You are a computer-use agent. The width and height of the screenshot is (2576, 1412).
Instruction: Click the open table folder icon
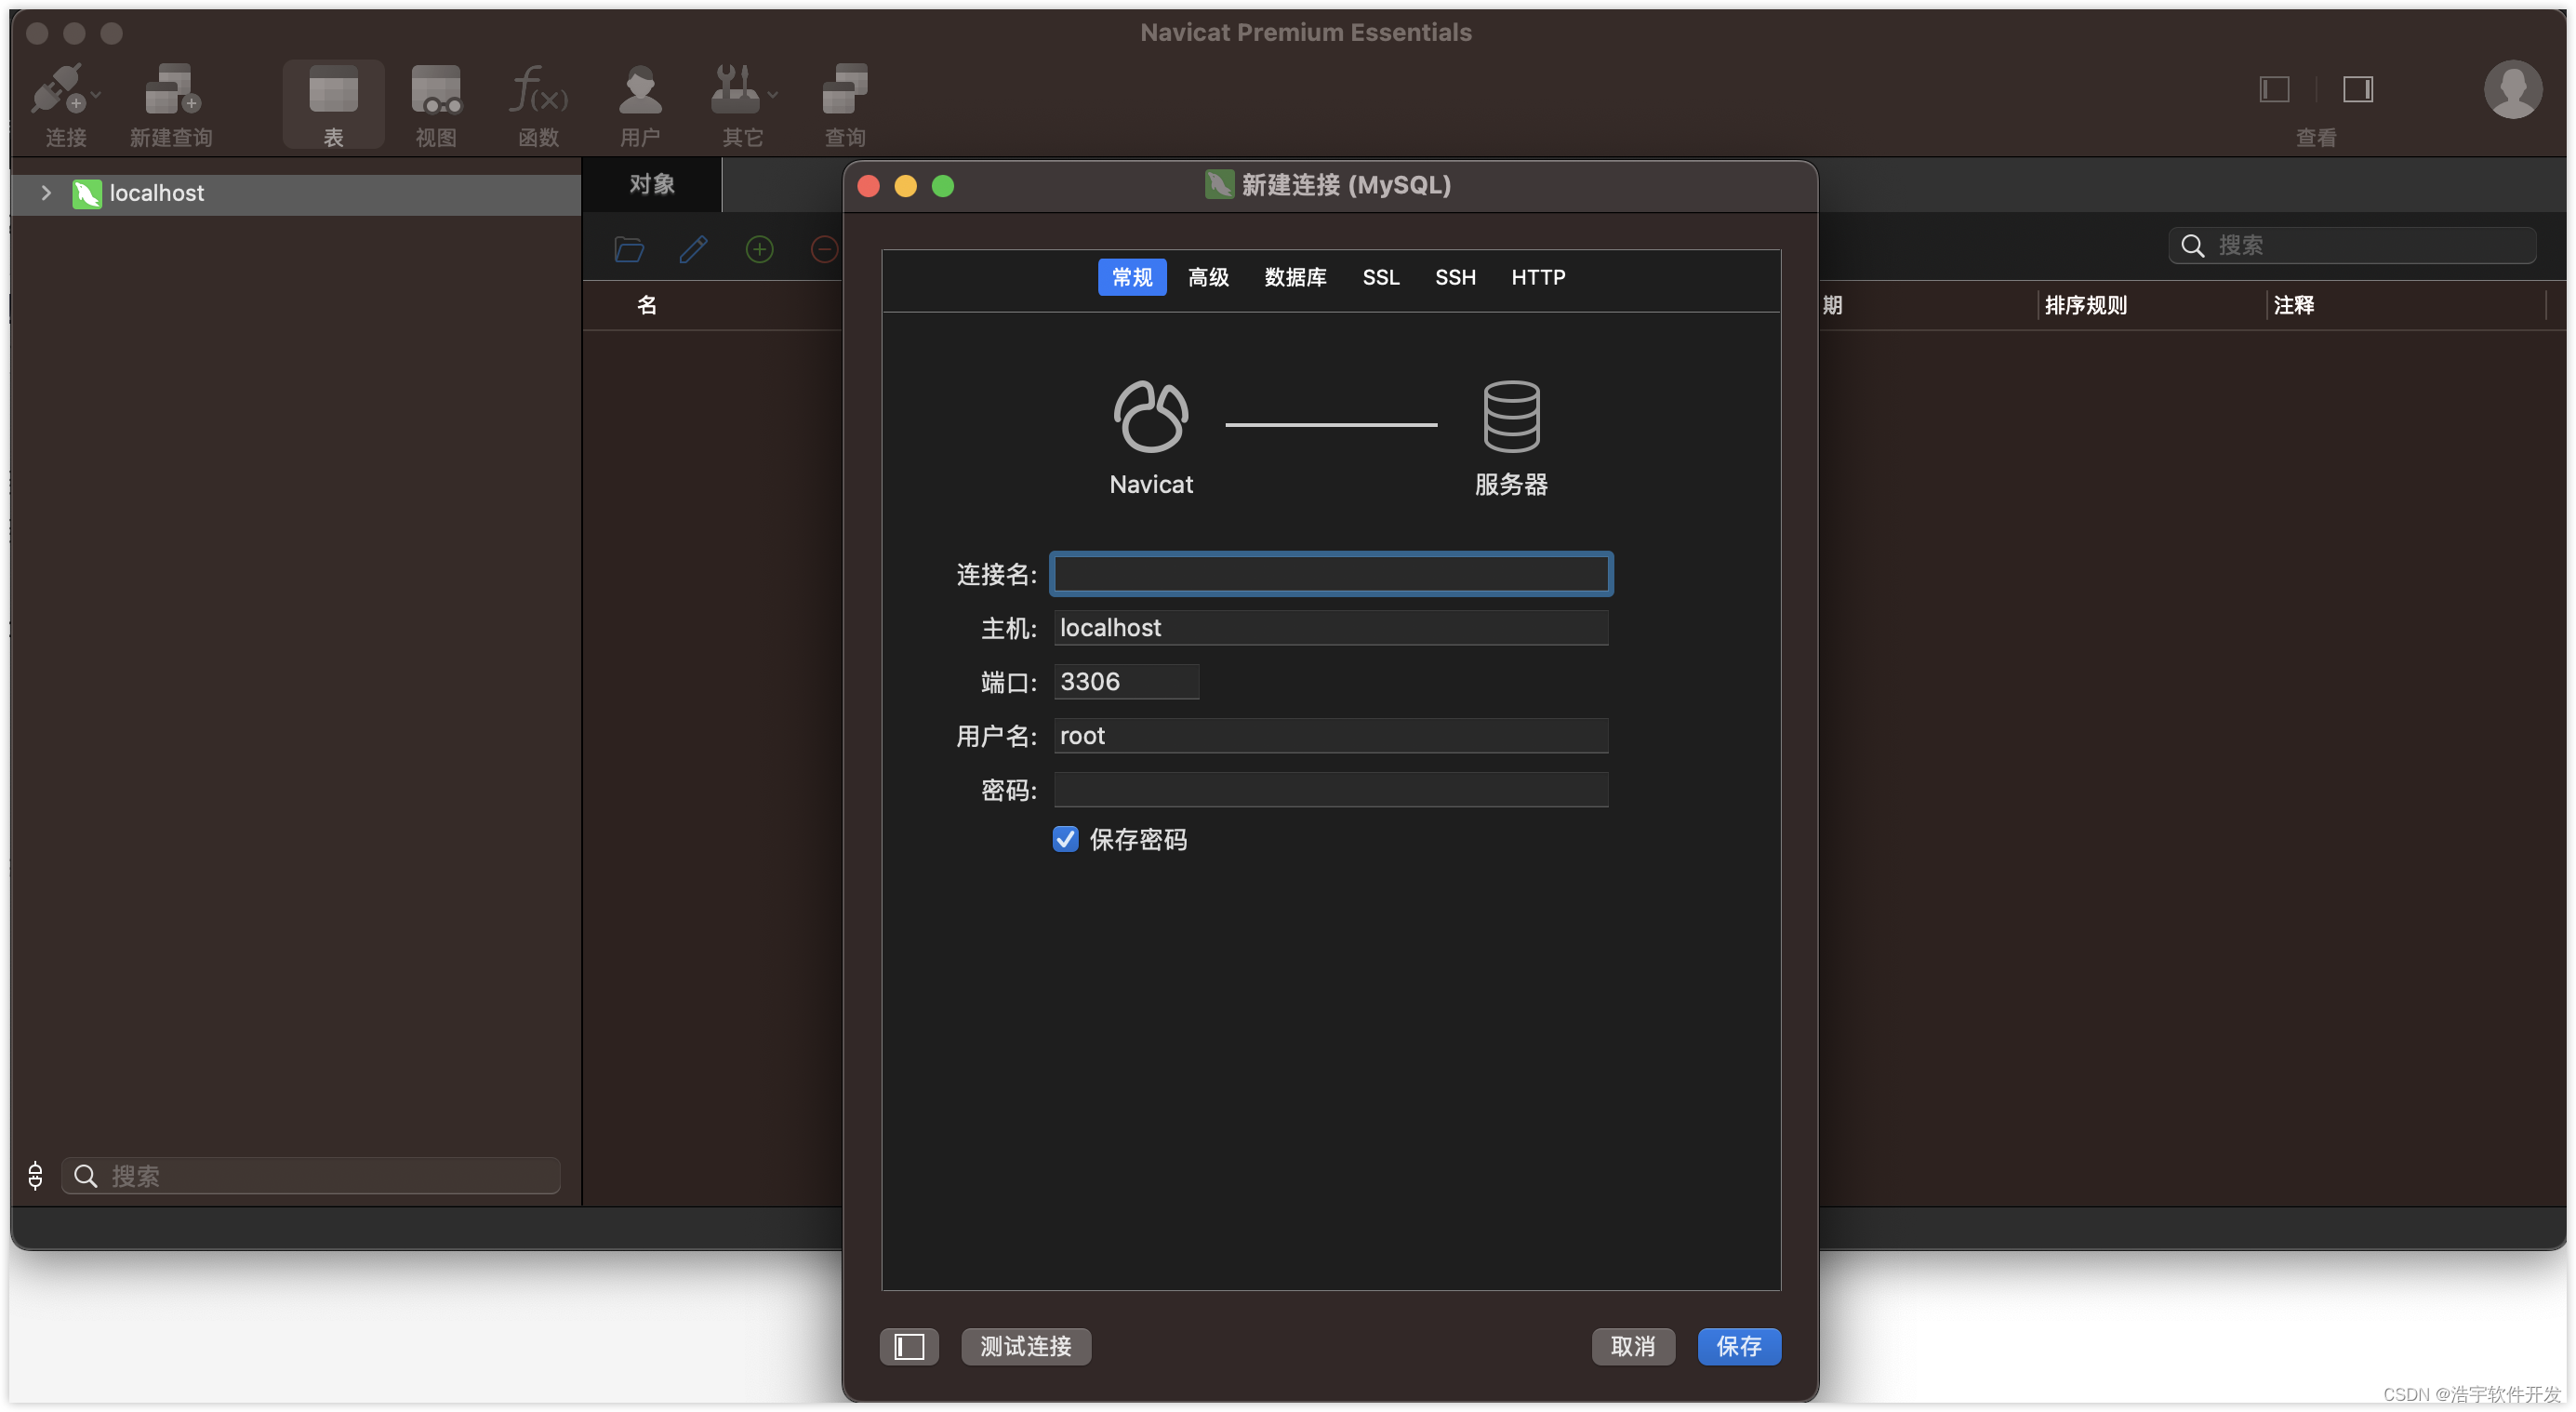629,248
